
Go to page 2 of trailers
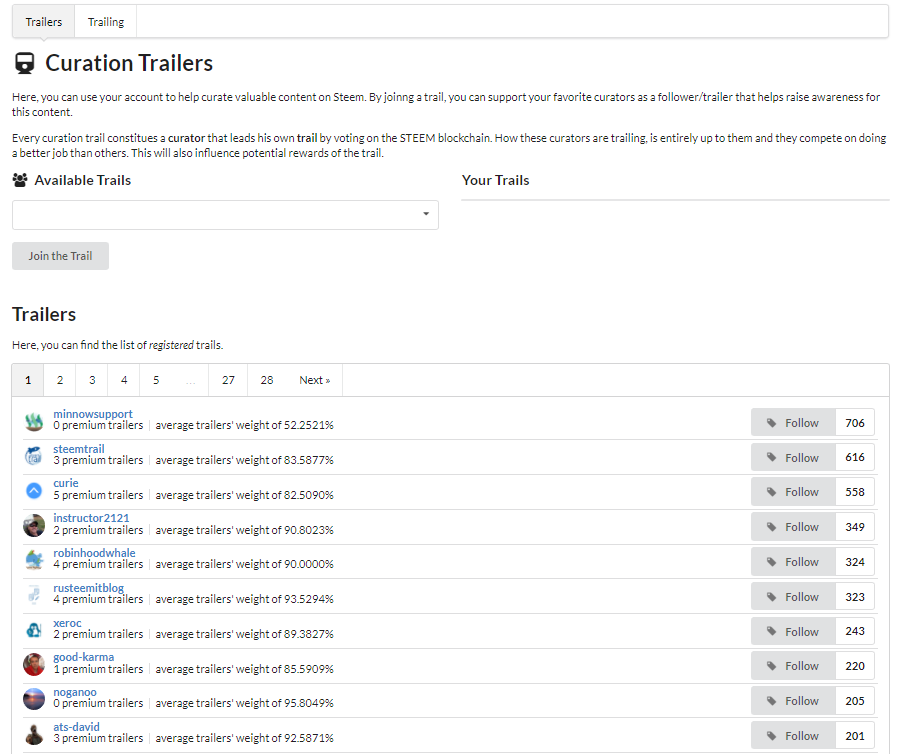pyautogui.click(x=60, y=380)
